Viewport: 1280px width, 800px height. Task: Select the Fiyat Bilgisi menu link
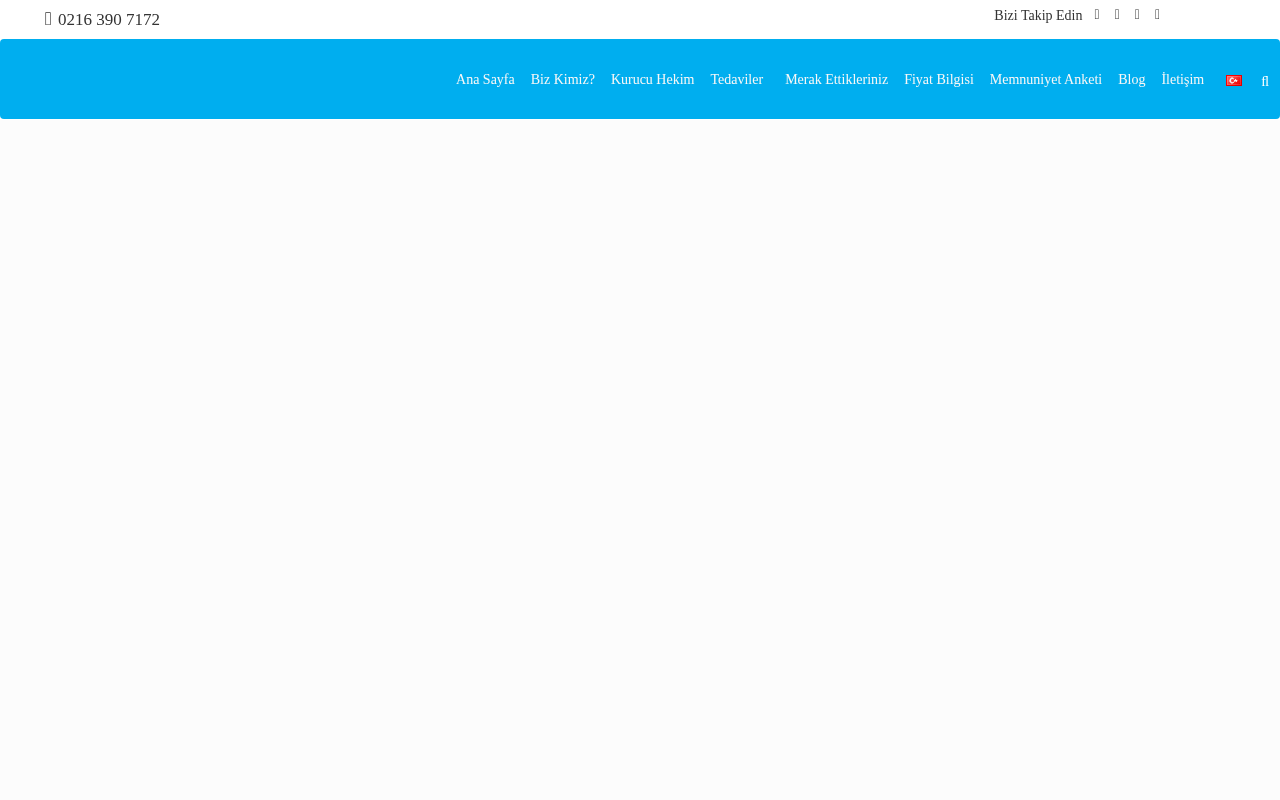(x=939, y=80)
